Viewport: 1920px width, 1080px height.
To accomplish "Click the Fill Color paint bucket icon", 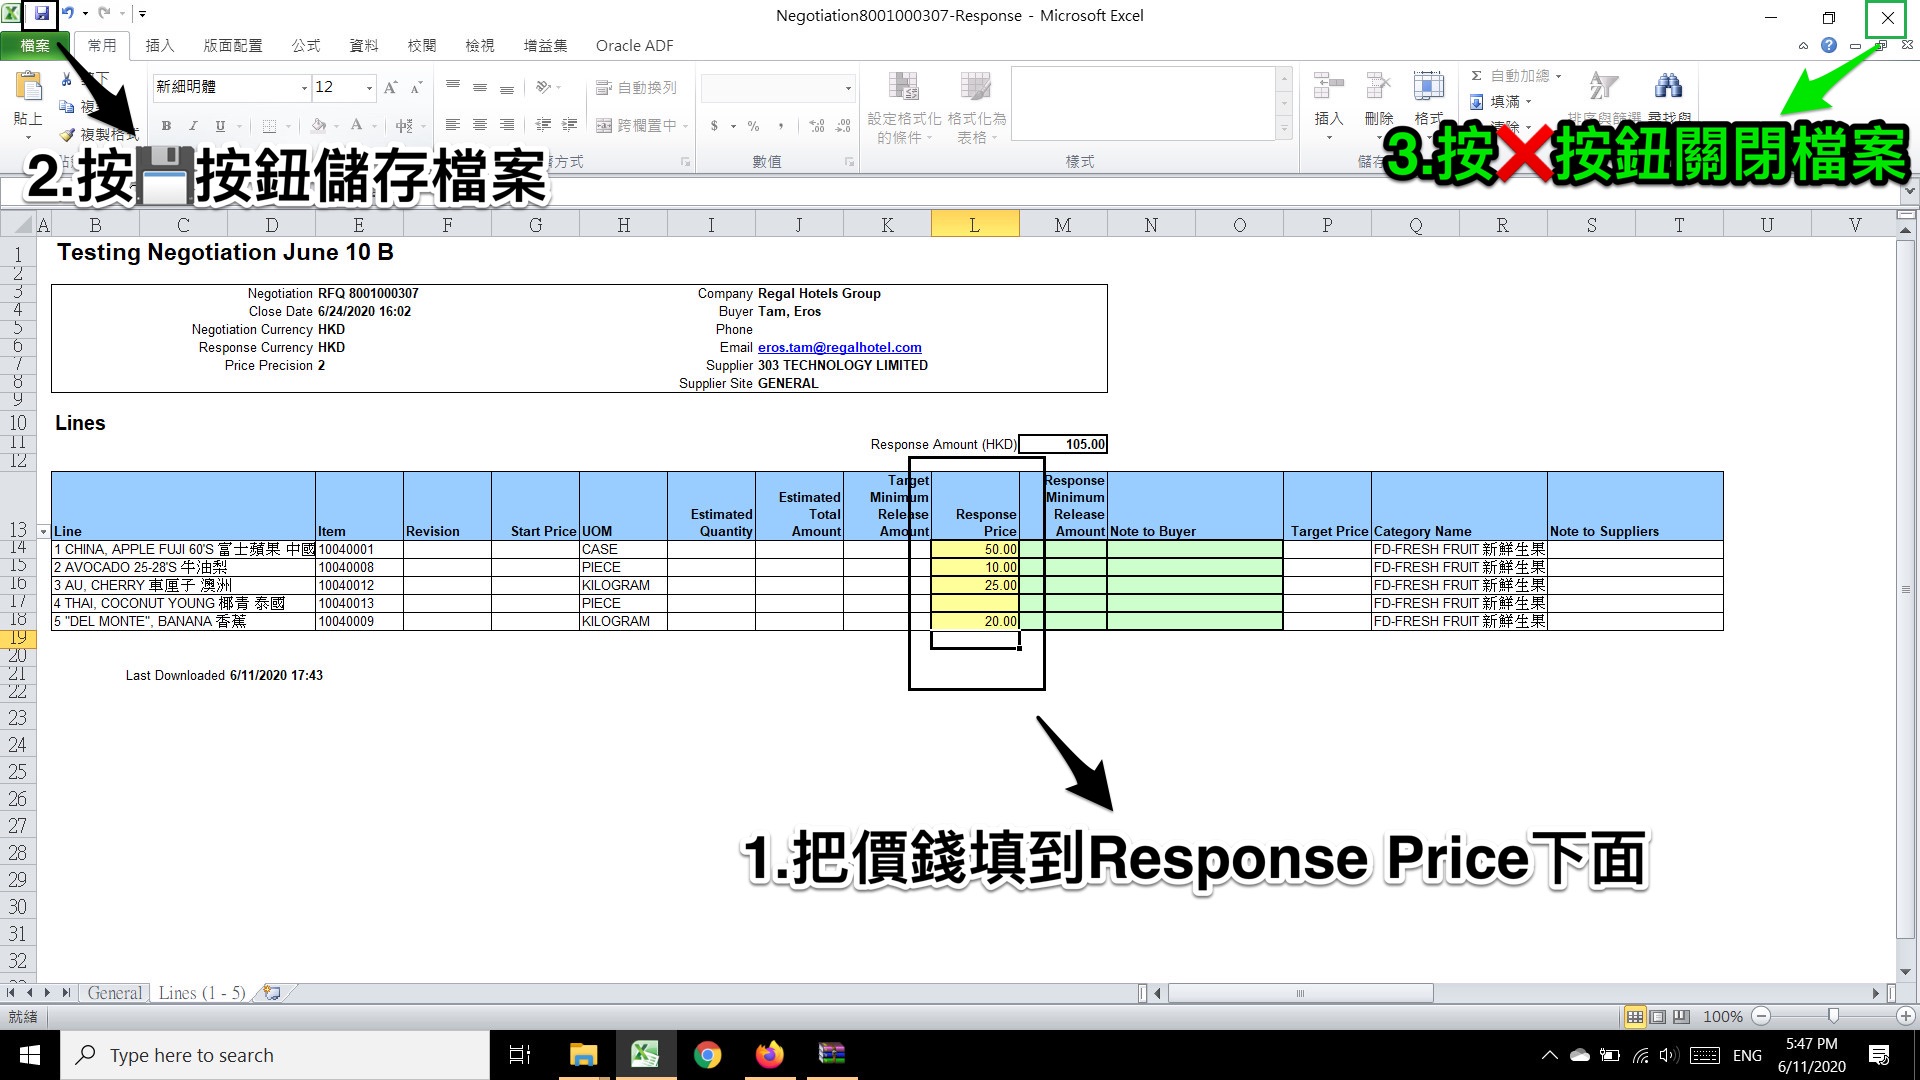I will point(318,126).
